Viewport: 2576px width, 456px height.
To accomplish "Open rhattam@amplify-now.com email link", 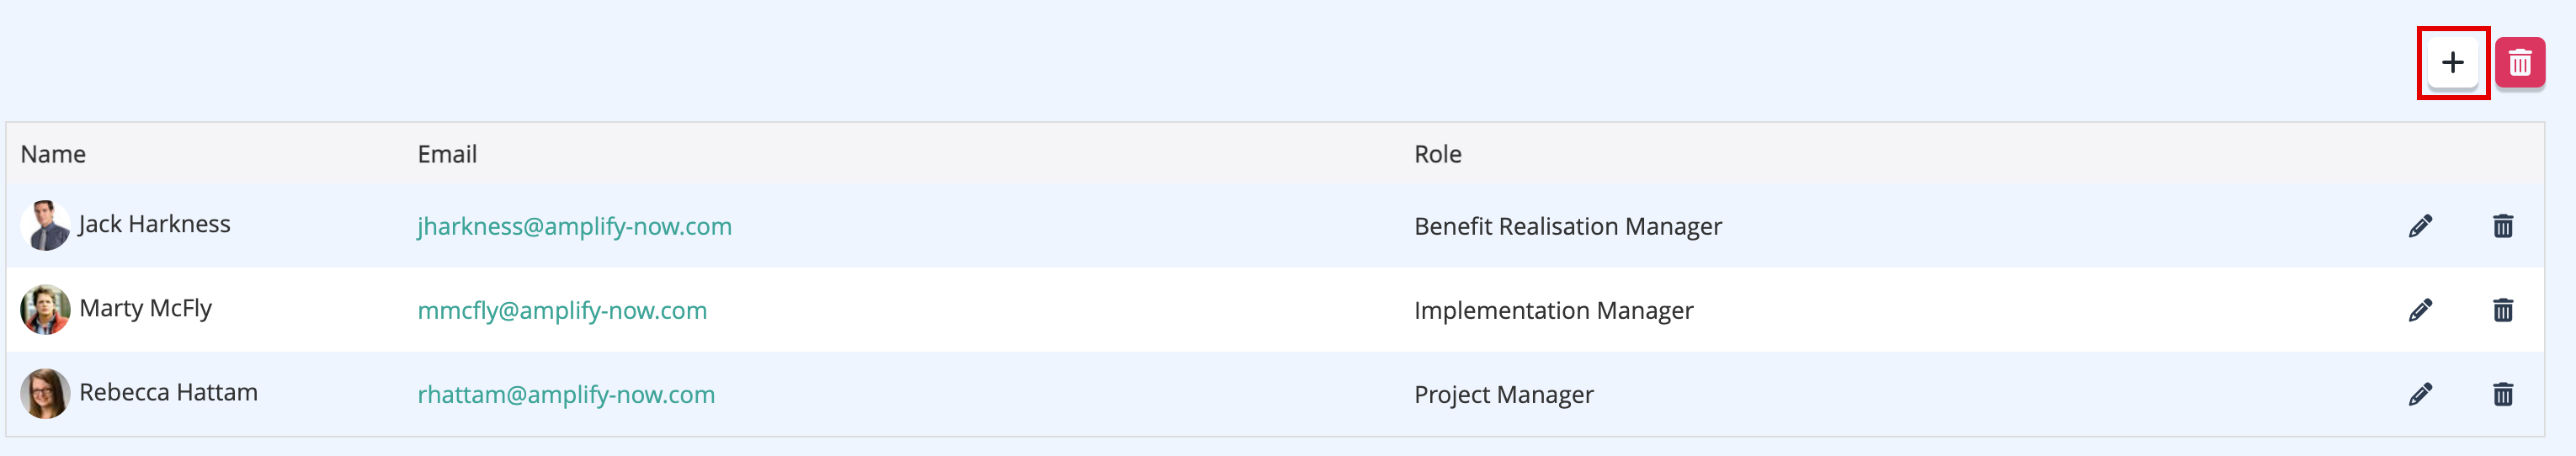I will [x=566, y=394].
